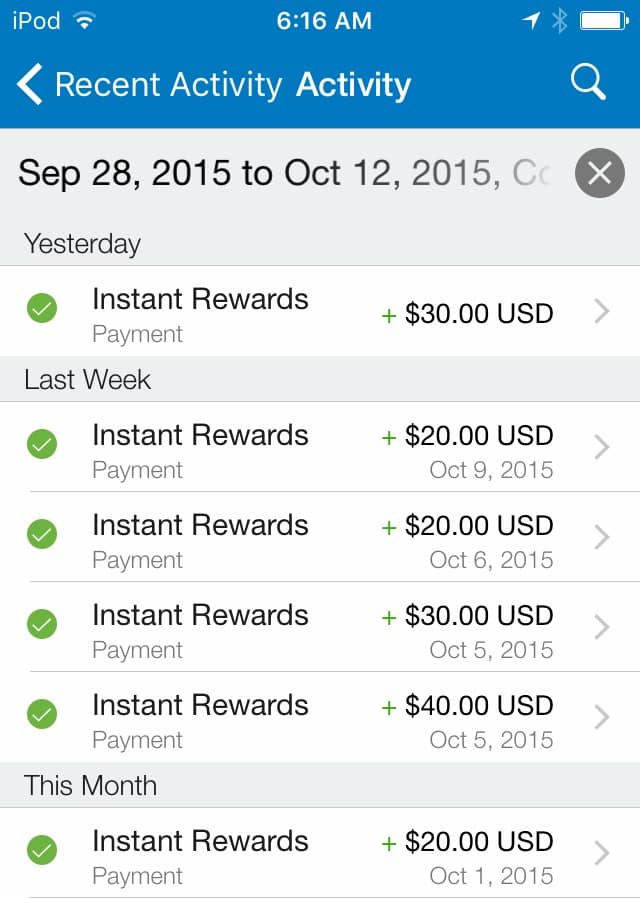The width and height of the screenshot is (640, 899).
Task: Expand the $40.00 USD payment chevron
Action: [602, 717]
